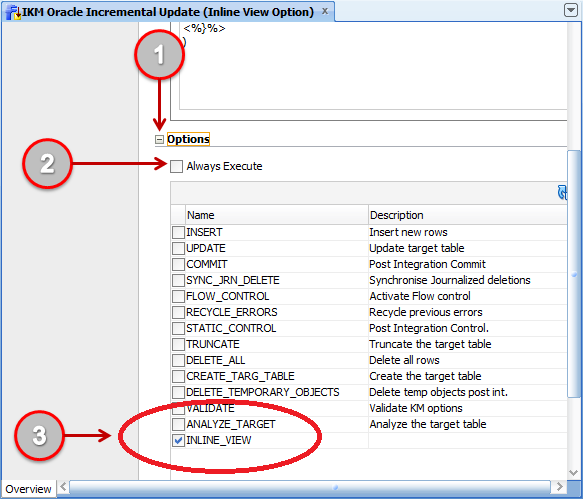583x499 pixels.
Task: Check the ANALYZE_TARGET option box
Action: (178, 424)
